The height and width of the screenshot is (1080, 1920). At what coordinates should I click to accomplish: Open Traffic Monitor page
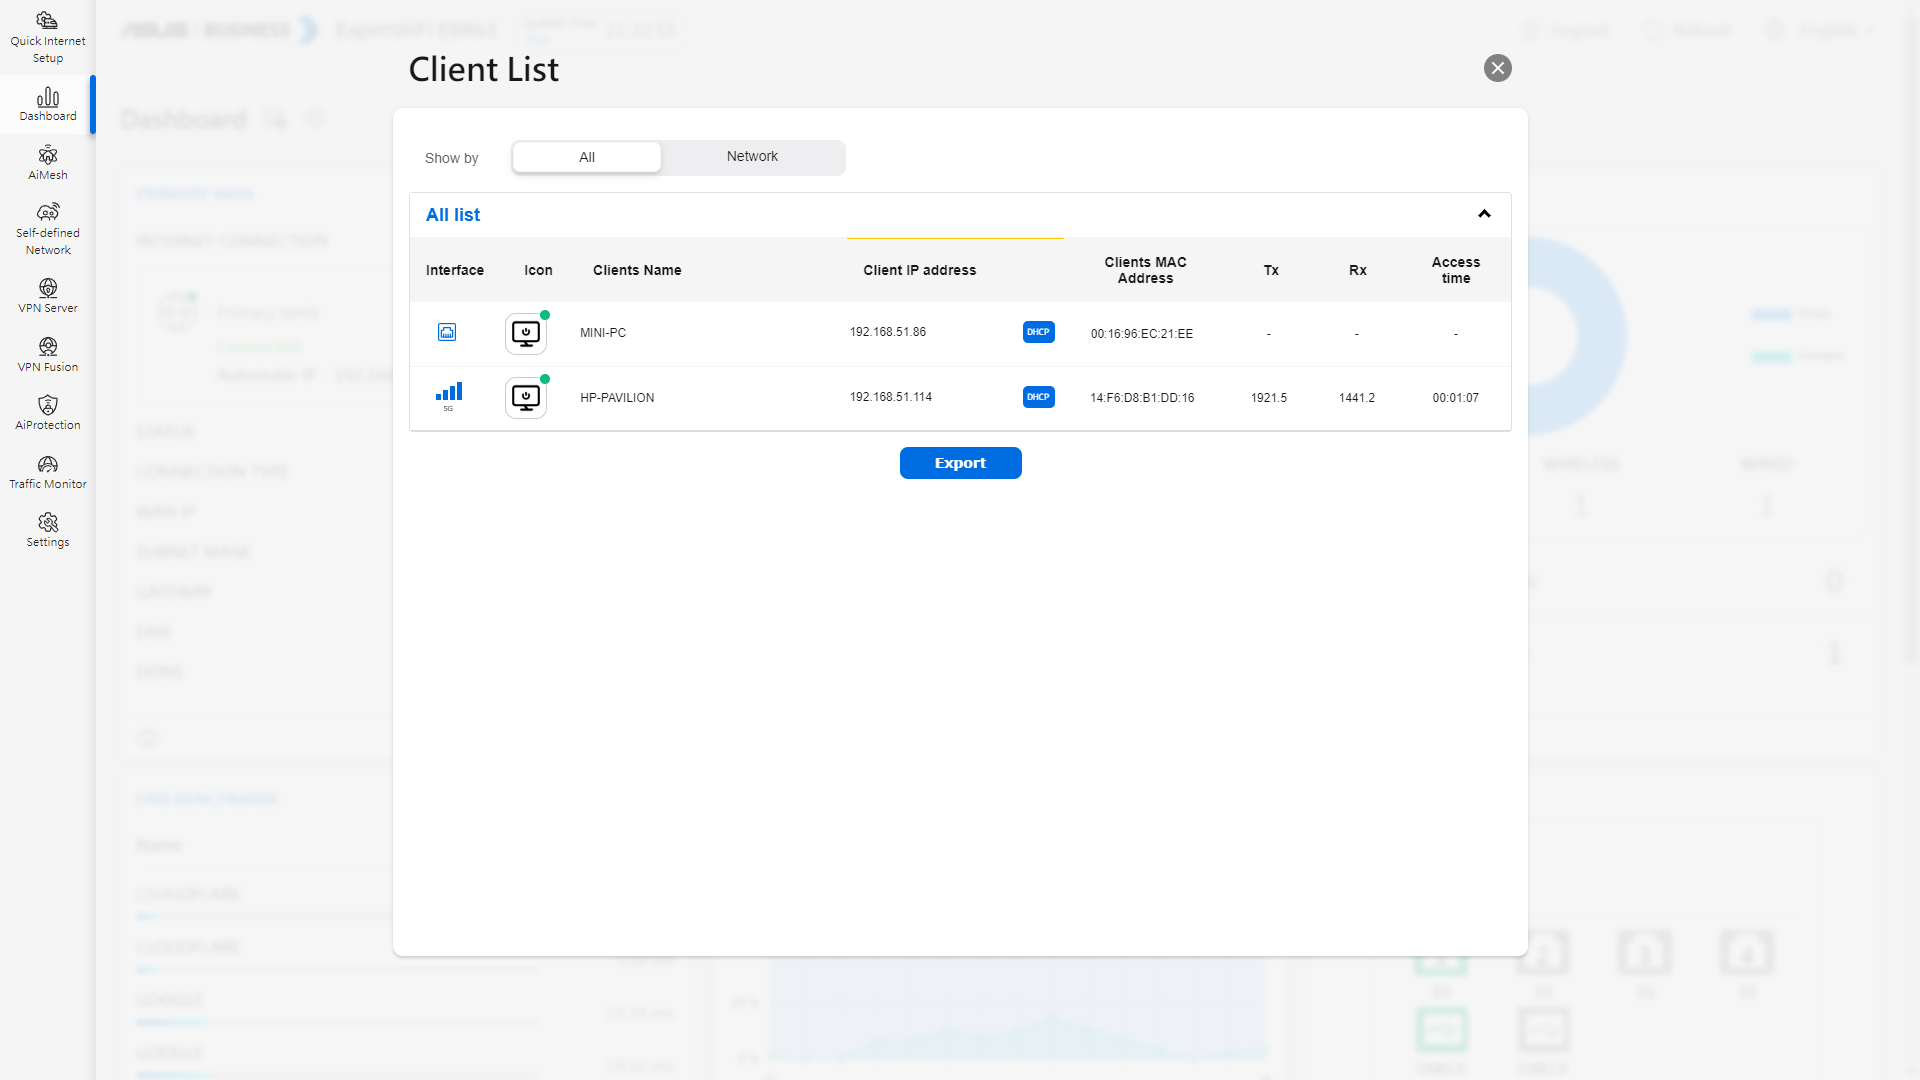[x=47, y=471]
